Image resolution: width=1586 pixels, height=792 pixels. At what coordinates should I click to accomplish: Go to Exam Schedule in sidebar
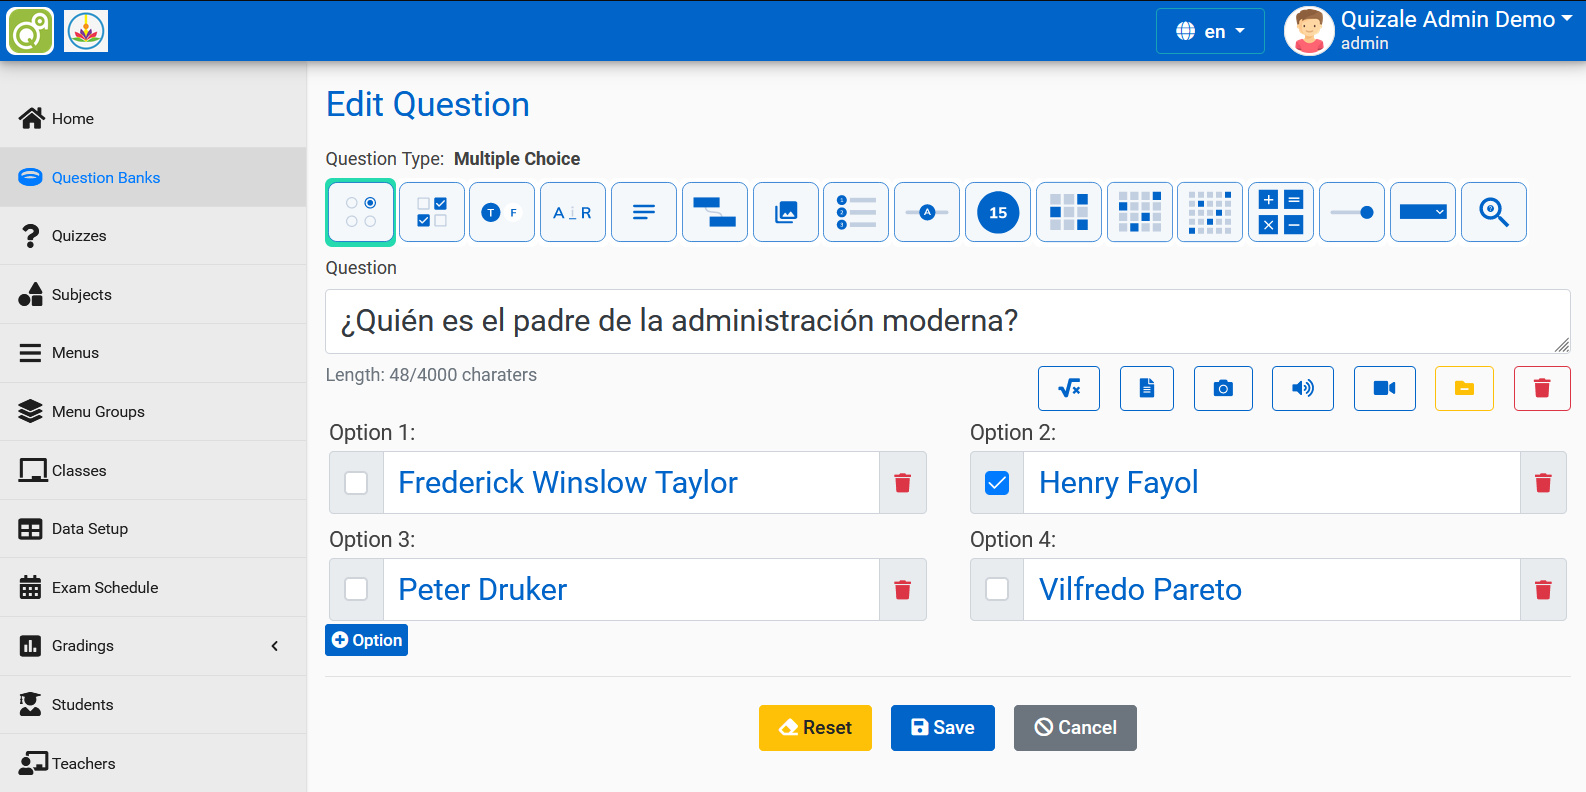(x=105, y=588)
